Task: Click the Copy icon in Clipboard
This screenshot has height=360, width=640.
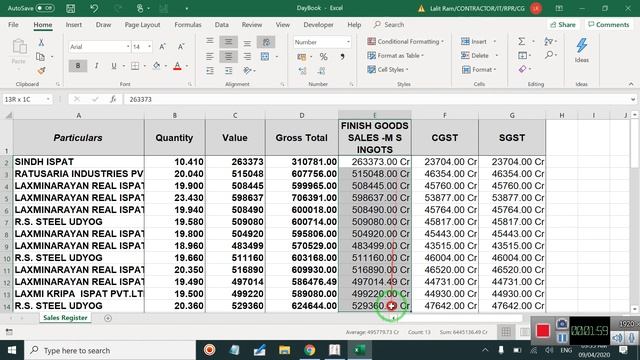Action: point(40,56)
